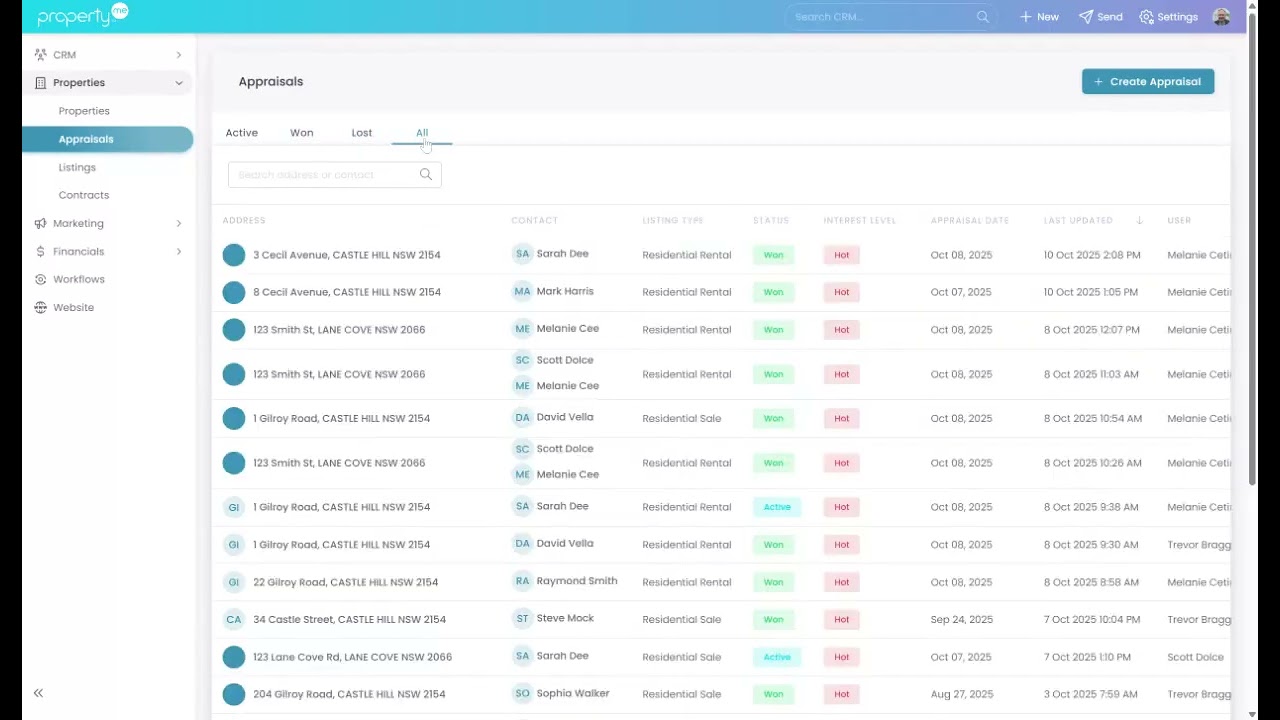Click the search icon in address search box
1280x720 pixels.
coord(426,175)
